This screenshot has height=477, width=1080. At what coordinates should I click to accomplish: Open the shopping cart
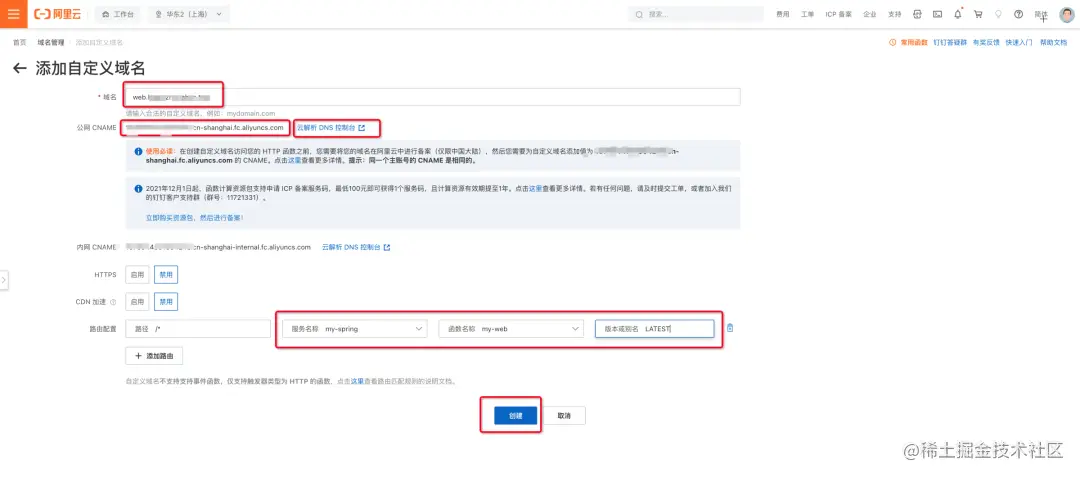click(978, 14)
